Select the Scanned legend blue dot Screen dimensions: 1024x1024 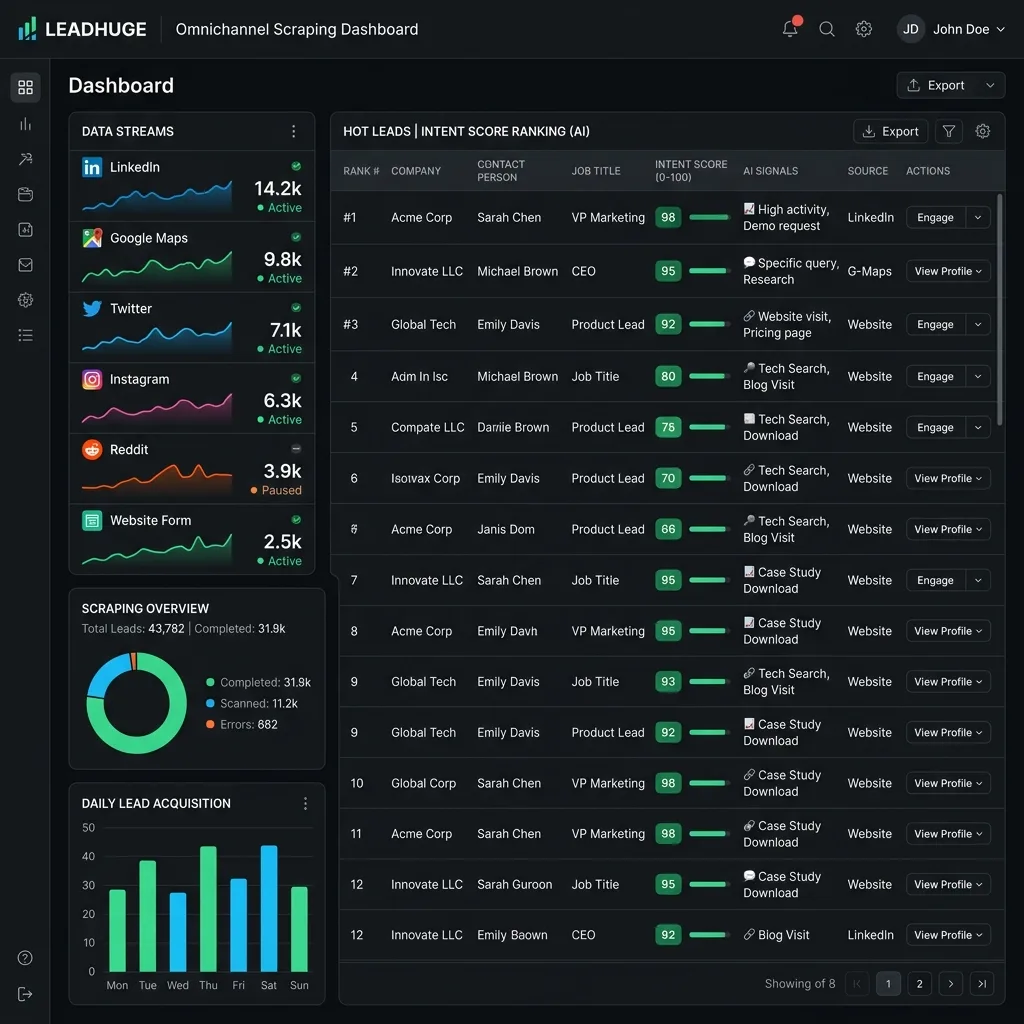tap(210, 703)
